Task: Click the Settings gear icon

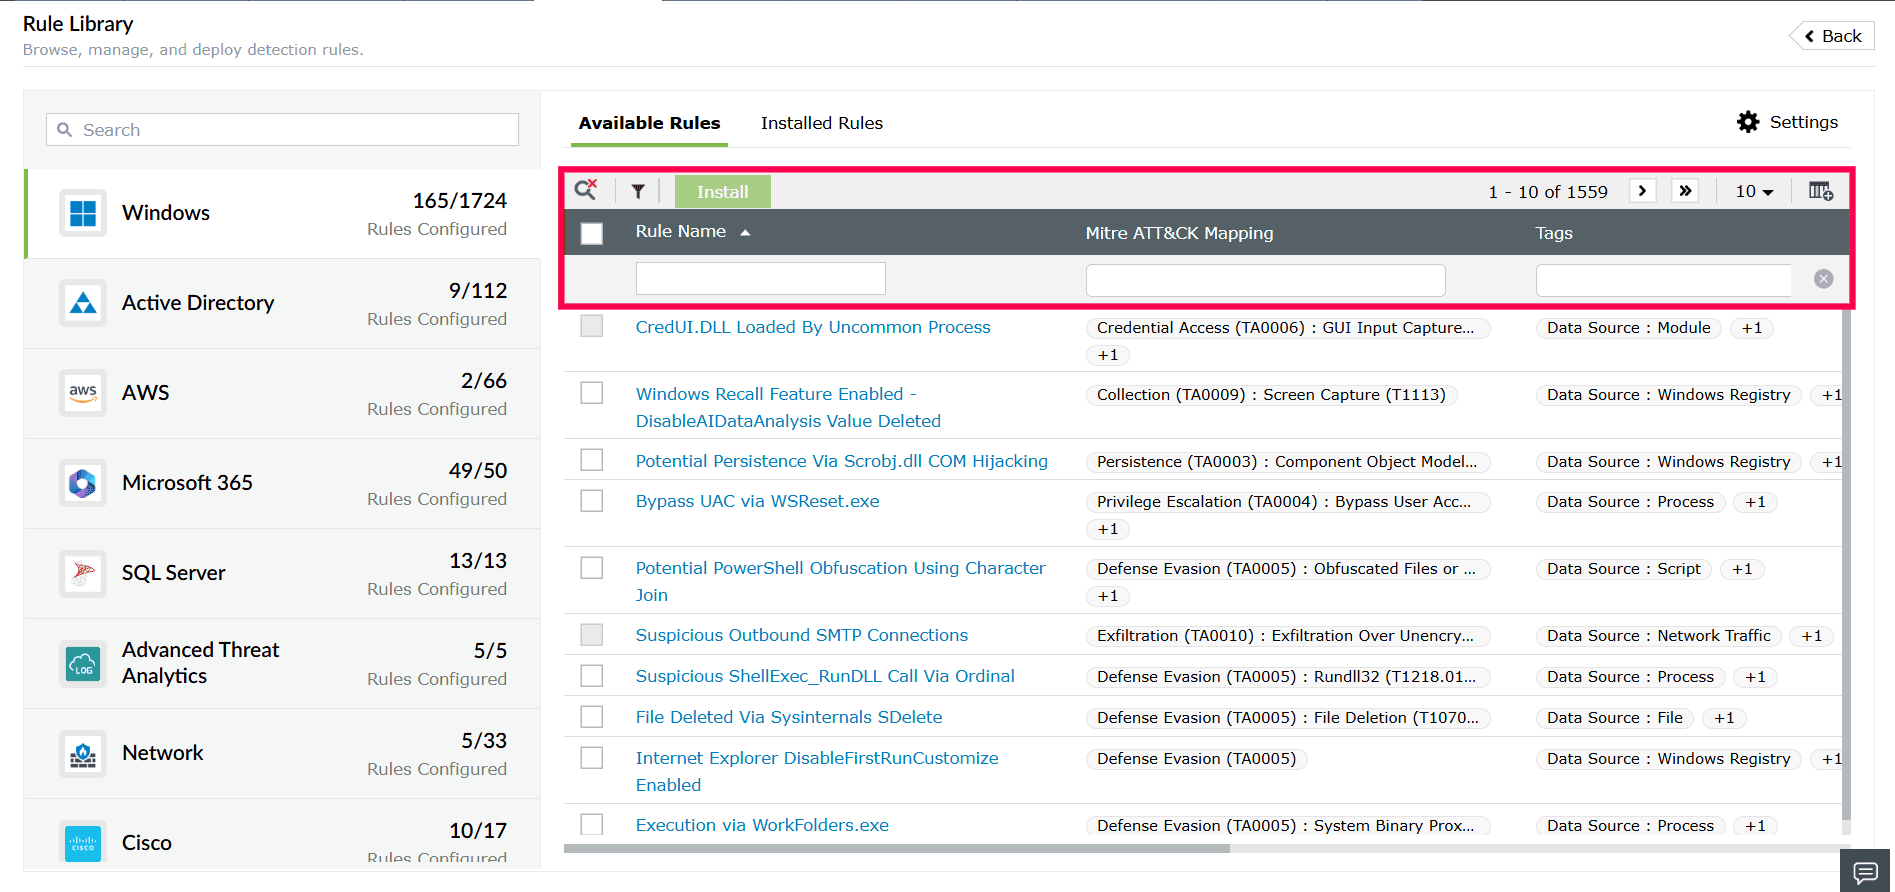Action: click(x=1748, y=122)
